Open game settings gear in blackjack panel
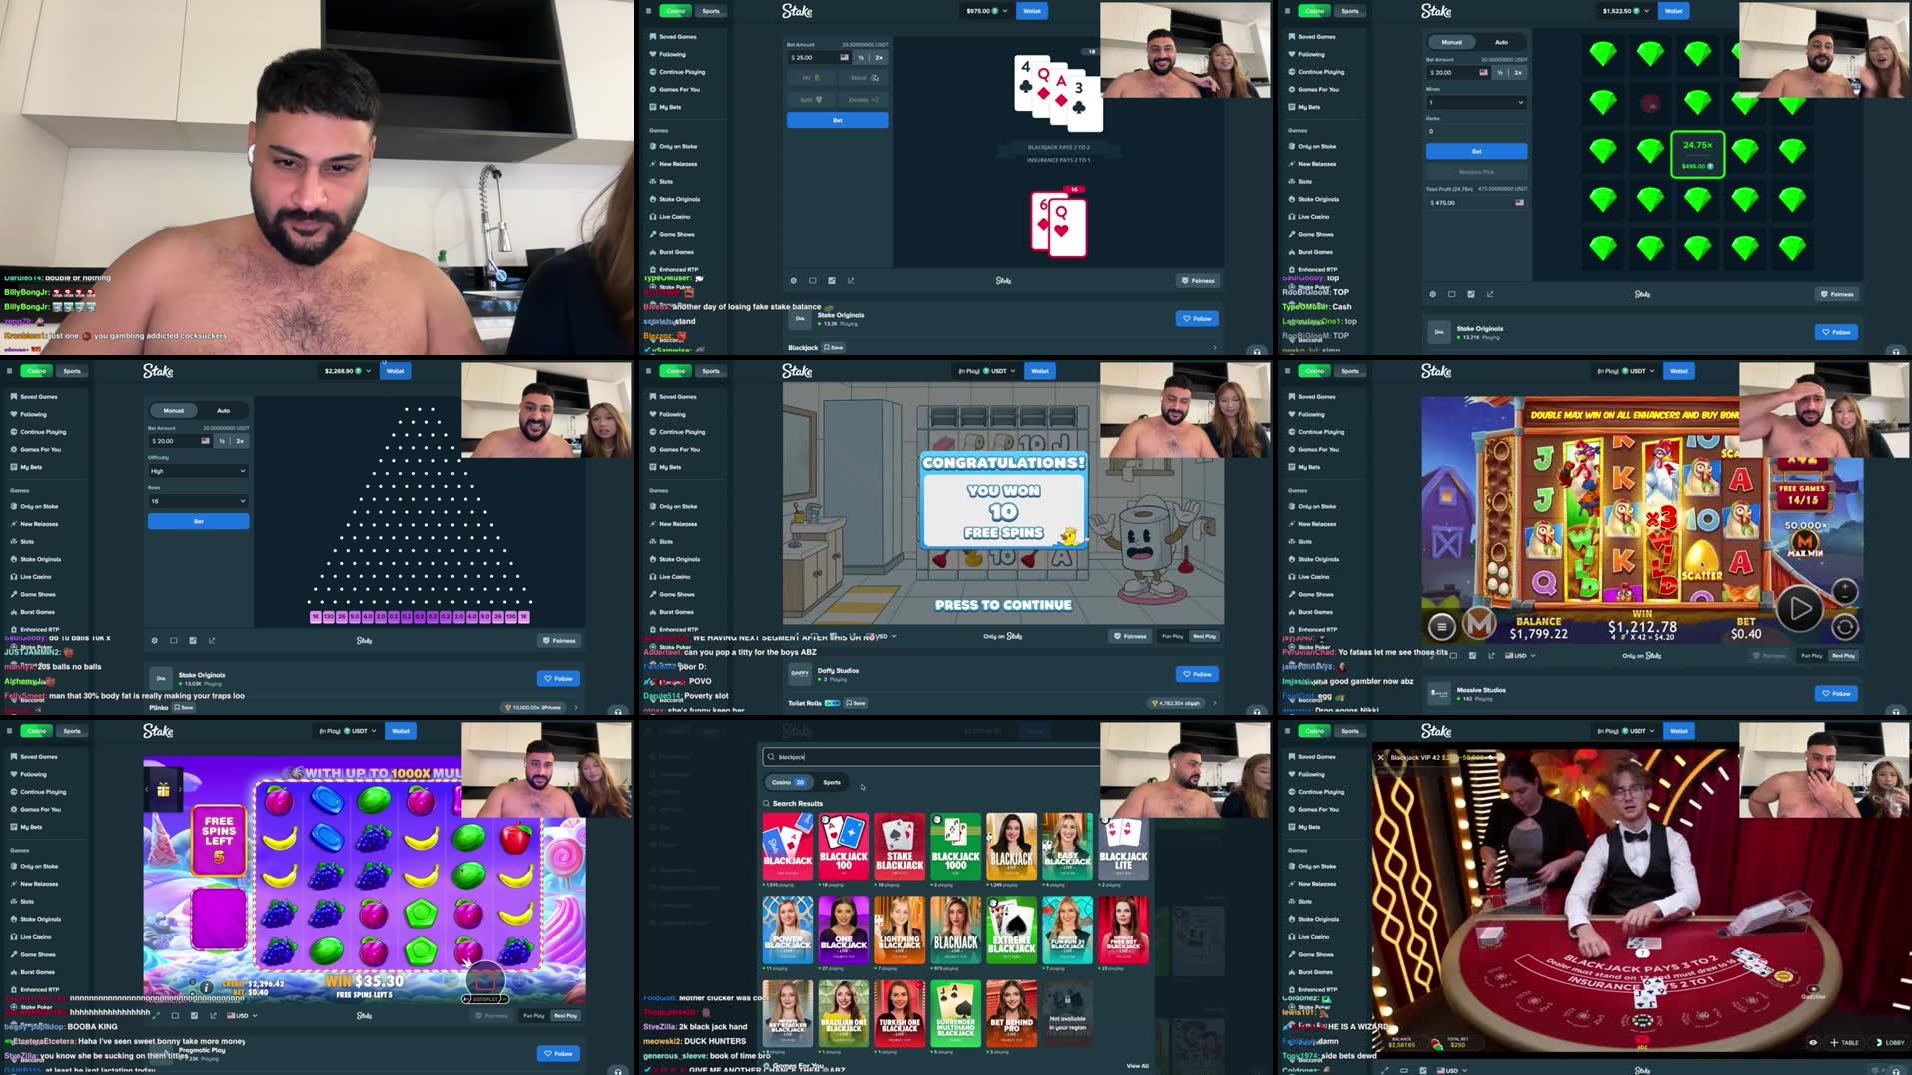This screenshot has width=1912, height=1075. point(793,280)
